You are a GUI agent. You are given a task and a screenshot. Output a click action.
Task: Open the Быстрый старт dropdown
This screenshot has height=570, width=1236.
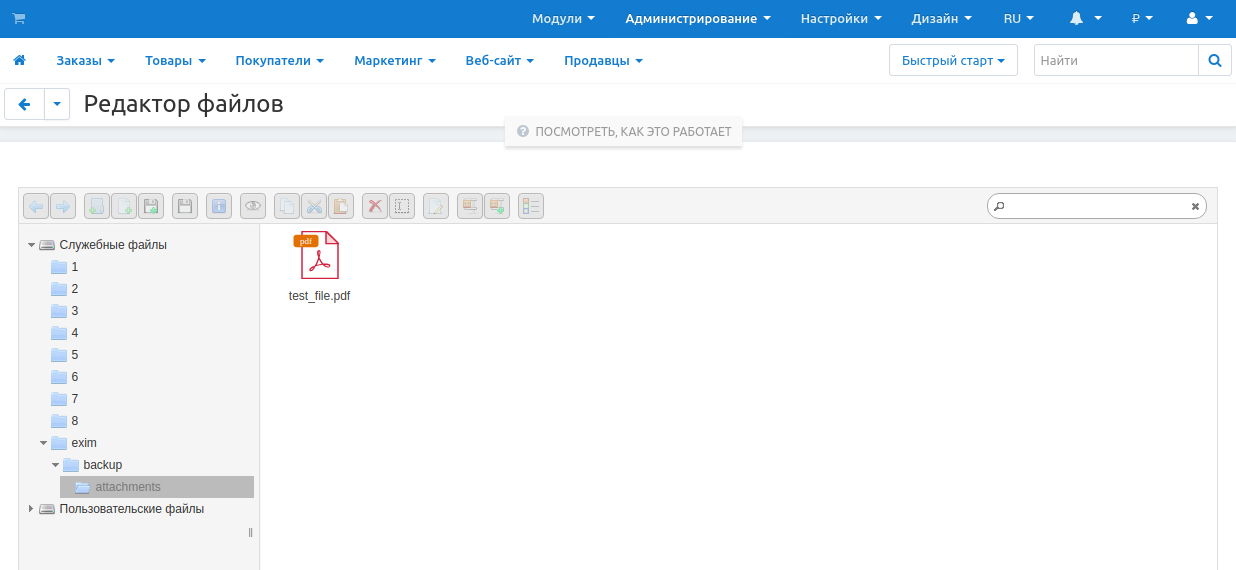[x=953, y=60]
